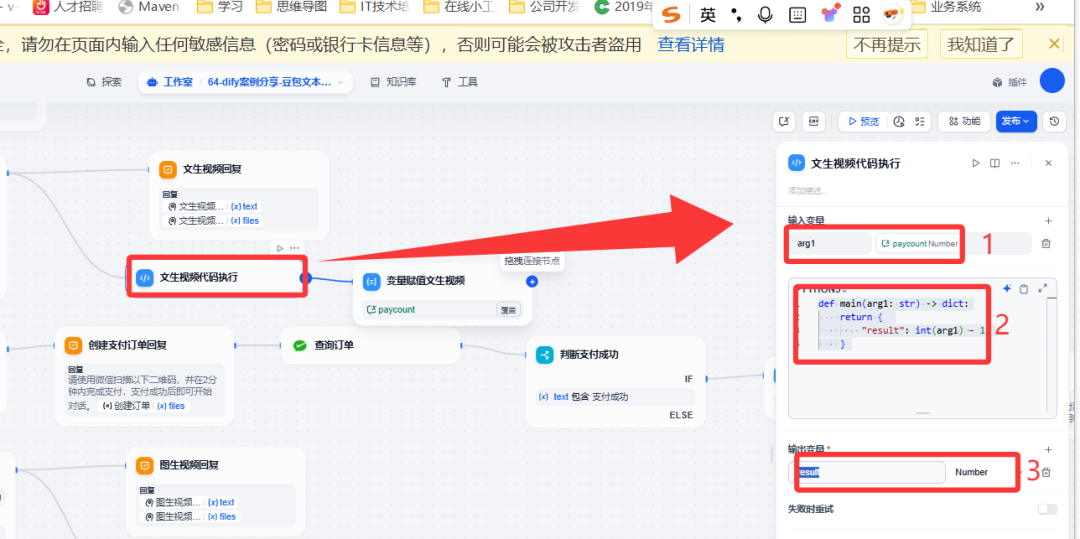Click the 功能 features button
Screen dimensions: 1080x539
point(964,121)
